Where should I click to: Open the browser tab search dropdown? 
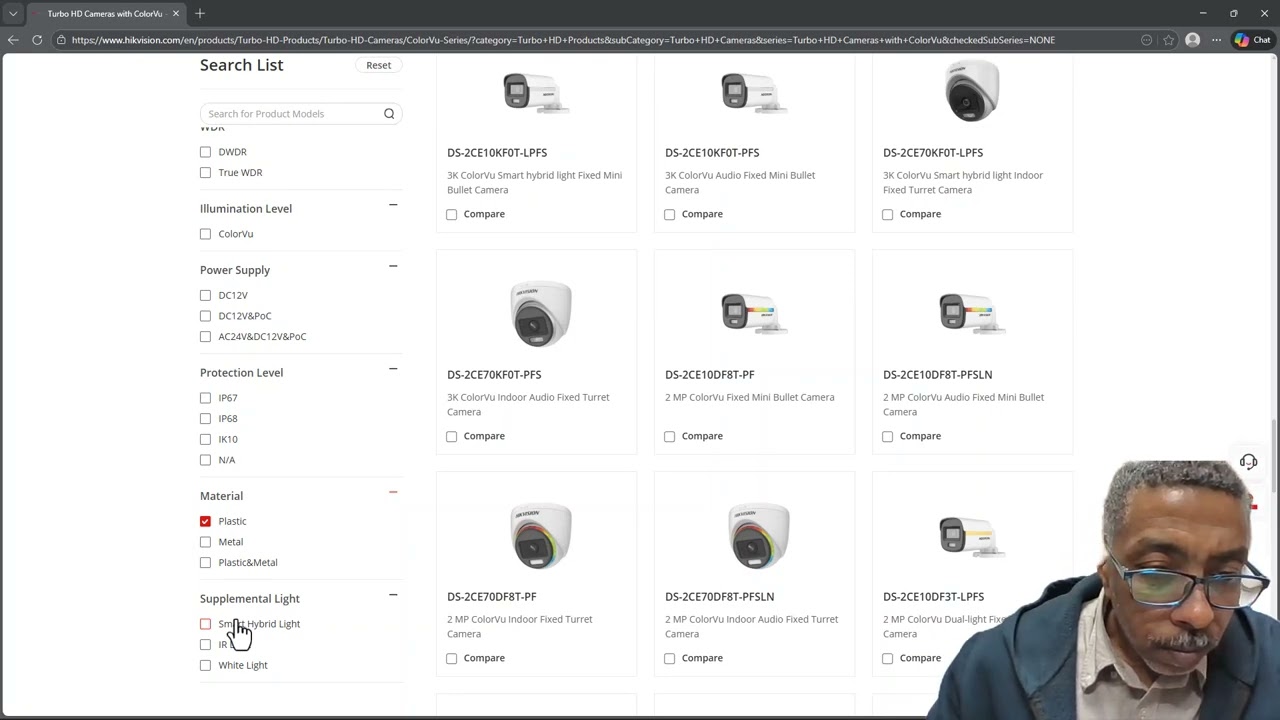[x=13, y=13]
